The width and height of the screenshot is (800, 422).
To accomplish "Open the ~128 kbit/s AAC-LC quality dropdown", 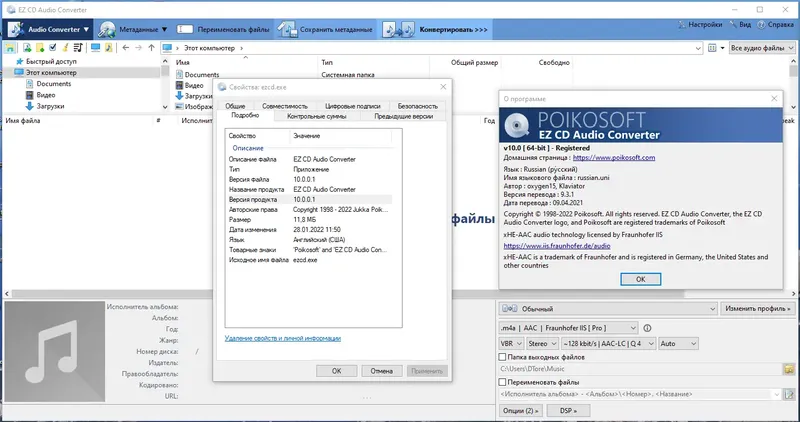I will tap(608, 344).
